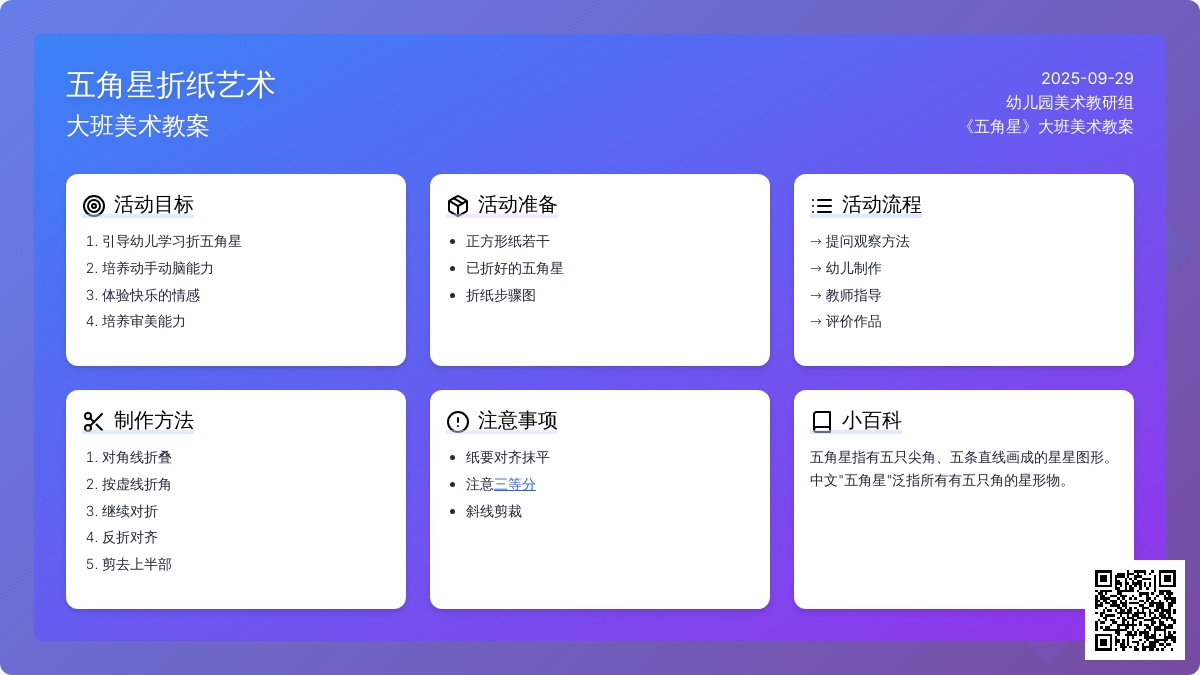This screenshot has height=675, width=1200.
Task: Click the list icon beside 活动流程
Action: pos(822,206)
